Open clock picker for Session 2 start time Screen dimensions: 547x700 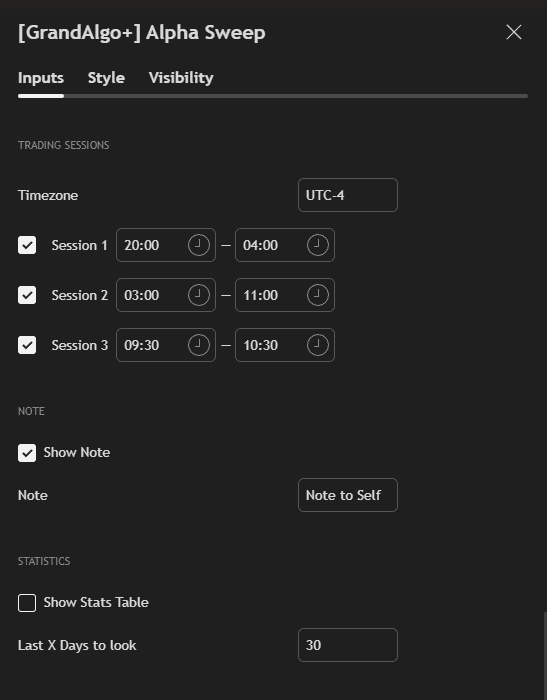pos(199,295)
